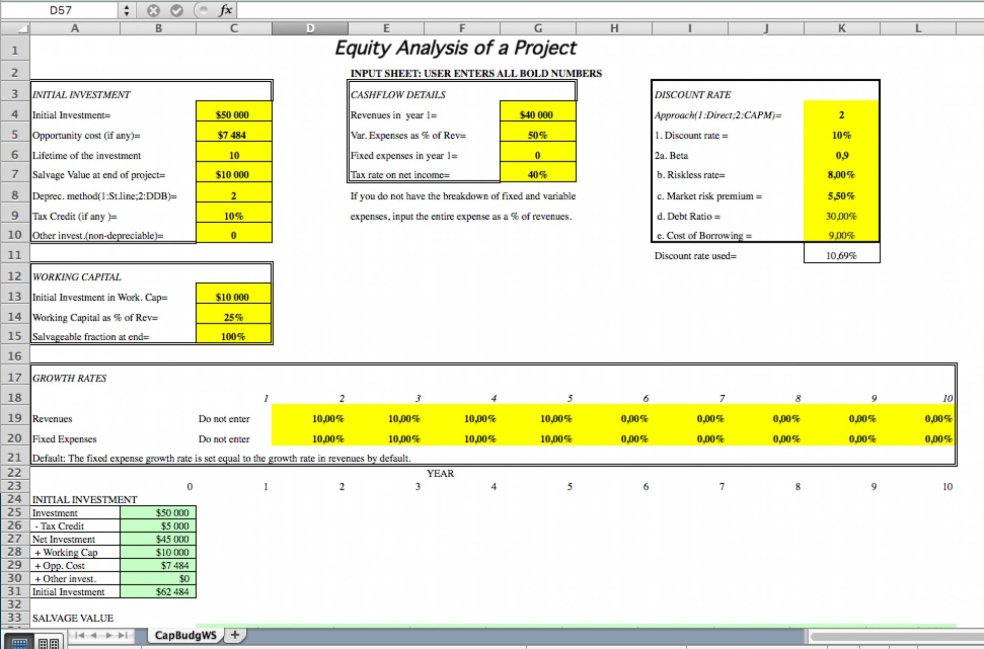984x649 pixels.
Task: Select column D by its header
Action: pos(310,27)
